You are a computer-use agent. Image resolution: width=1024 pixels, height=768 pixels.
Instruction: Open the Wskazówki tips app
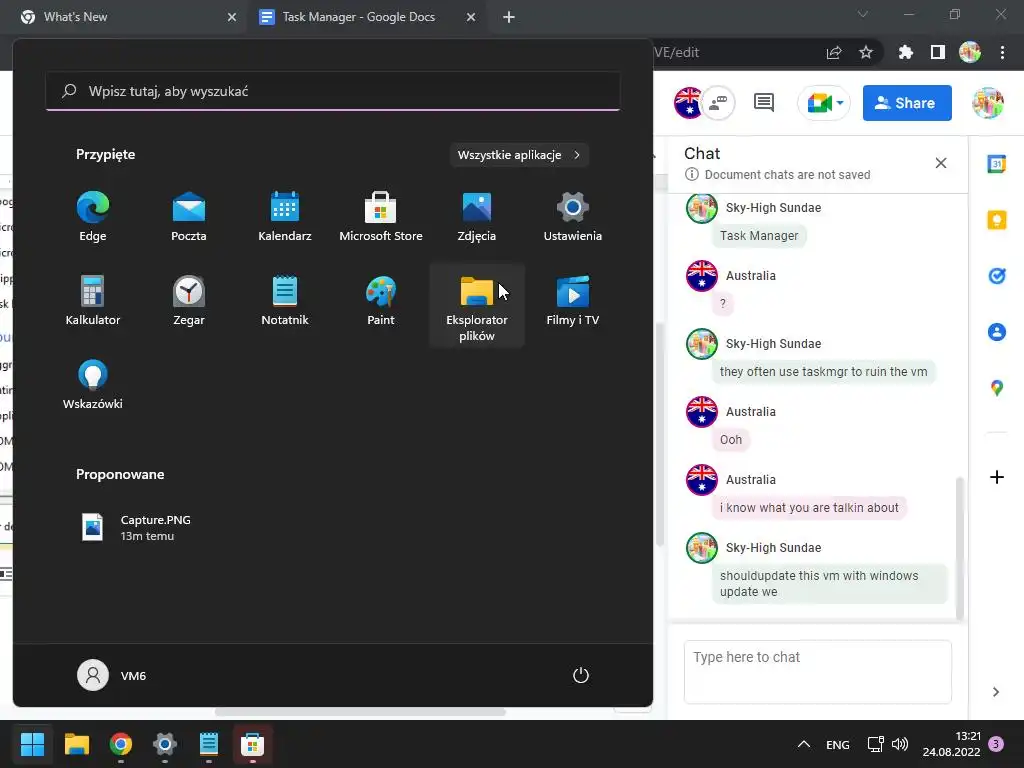(92, 385)
